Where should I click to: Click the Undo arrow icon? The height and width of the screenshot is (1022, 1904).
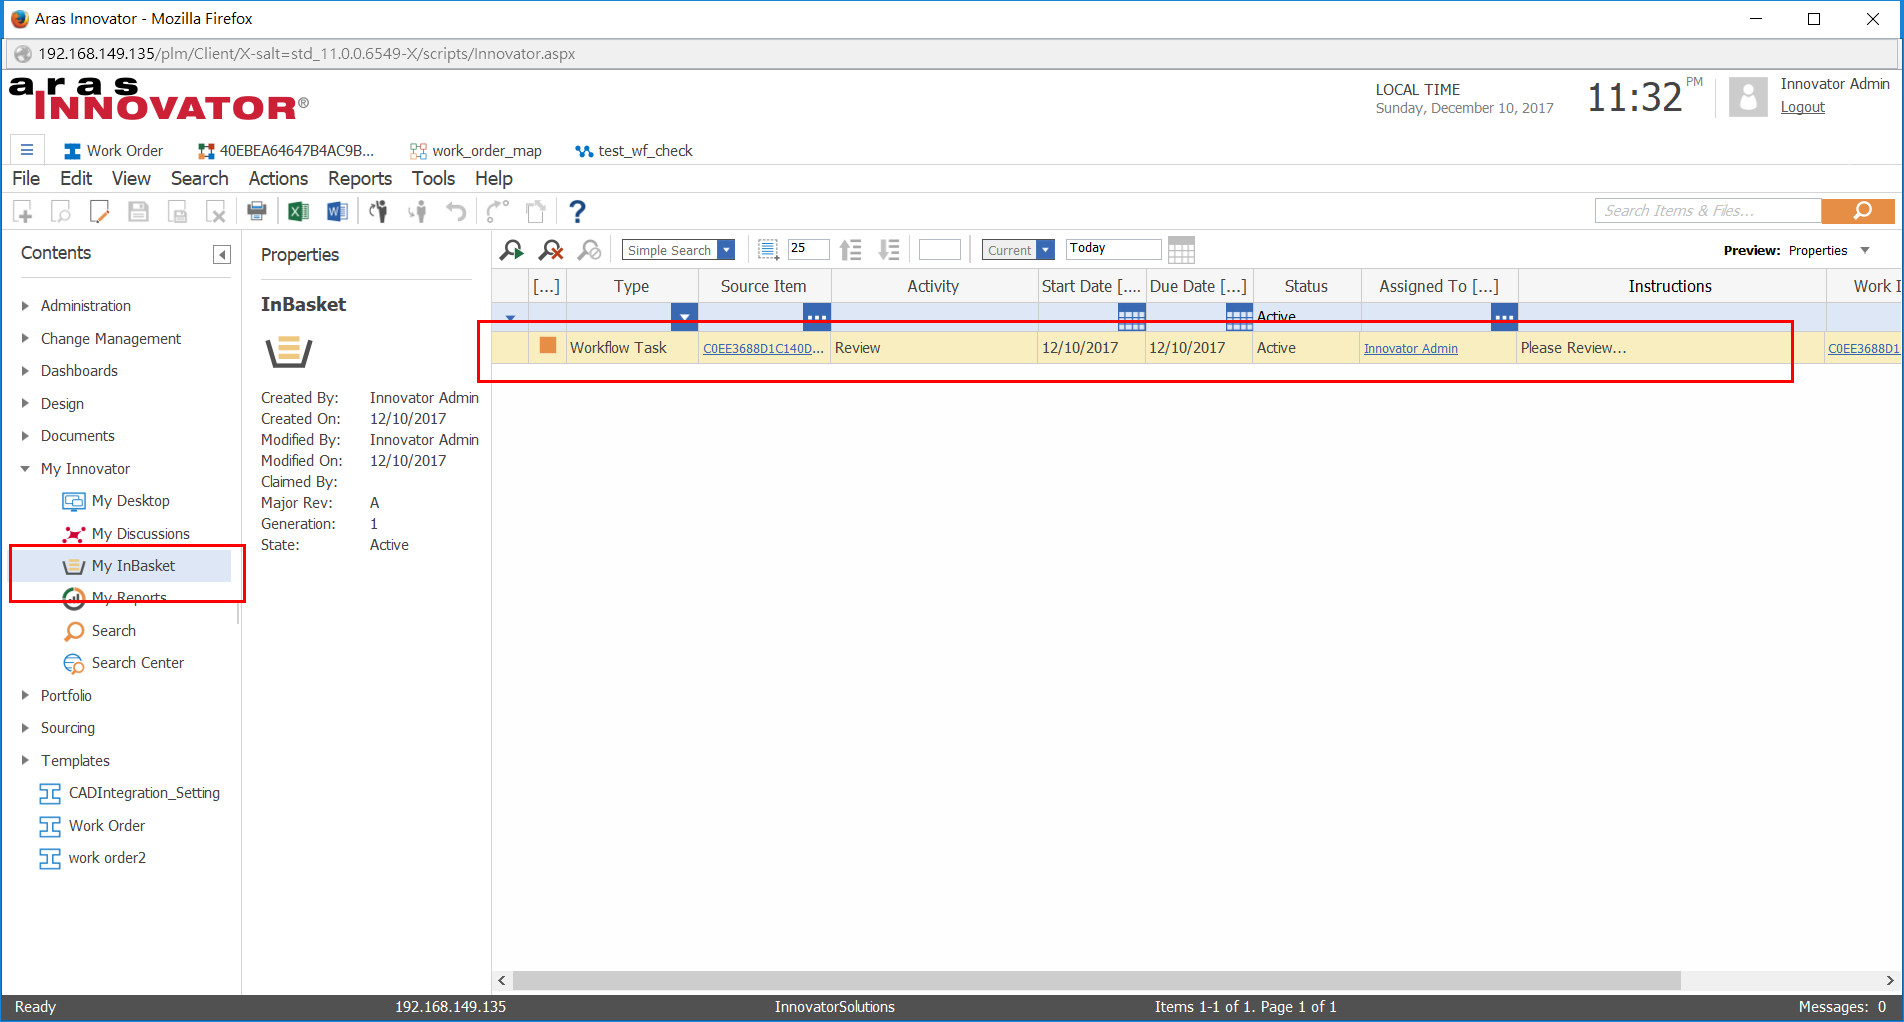pyautogui.click(x=456, y=211)
